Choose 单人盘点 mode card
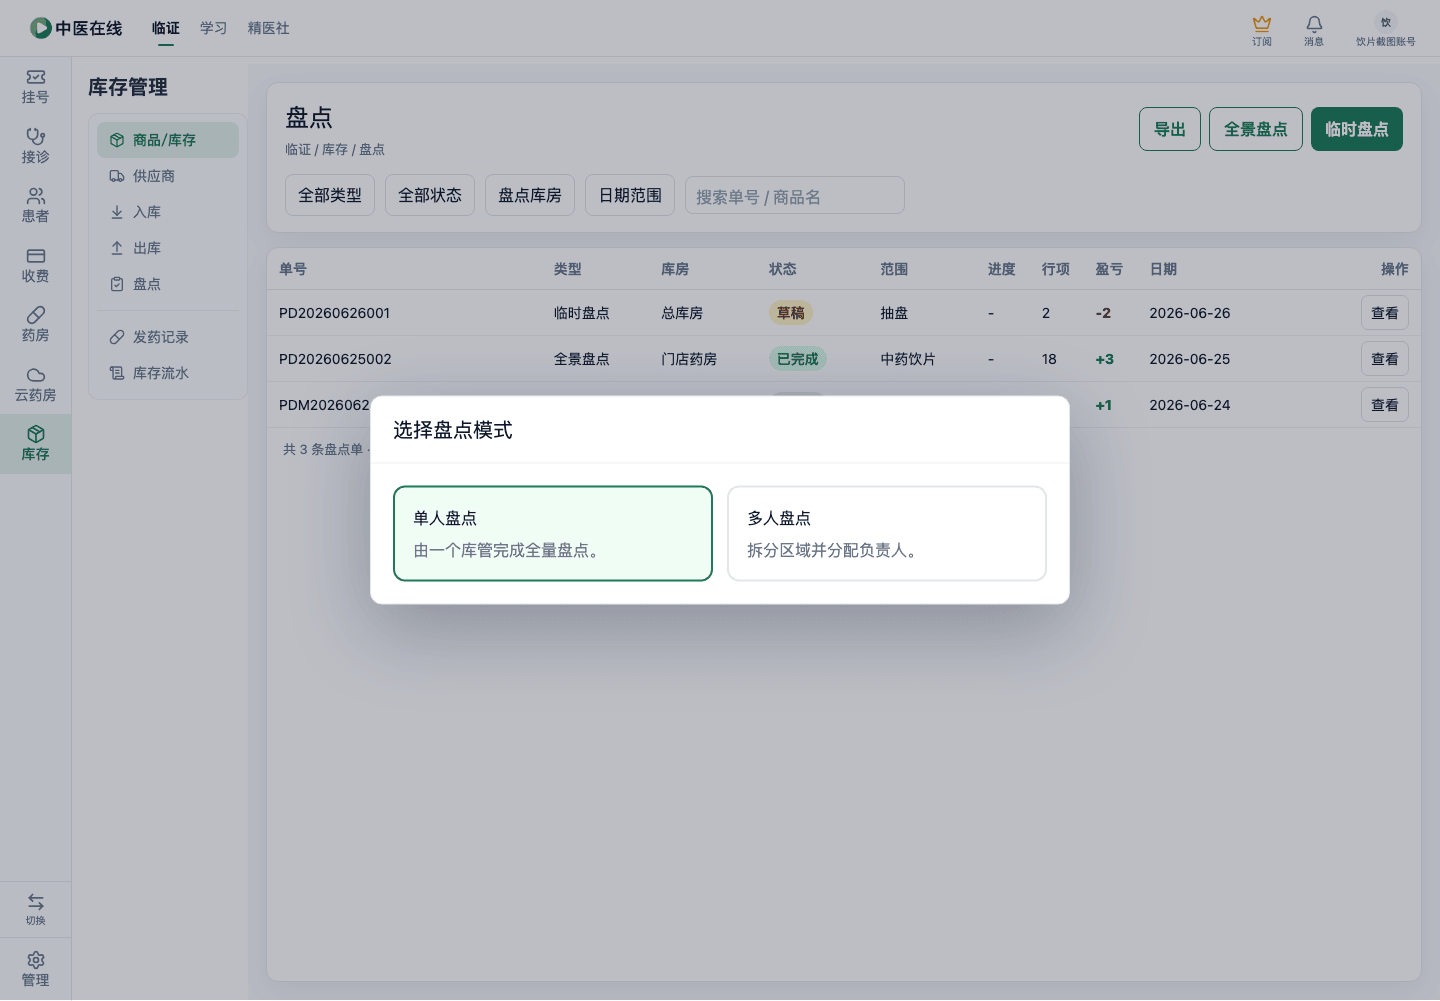This screenshot has height=1001, width=1440. pyautogui.click(x=553, y=534)
